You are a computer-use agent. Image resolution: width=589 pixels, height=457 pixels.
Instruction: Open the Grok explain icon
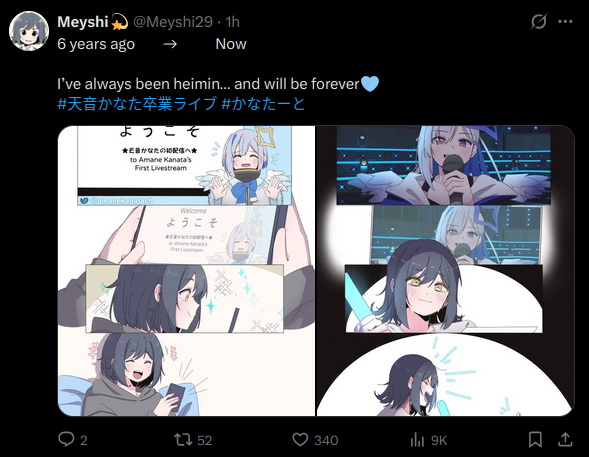[x=539, y=21]
